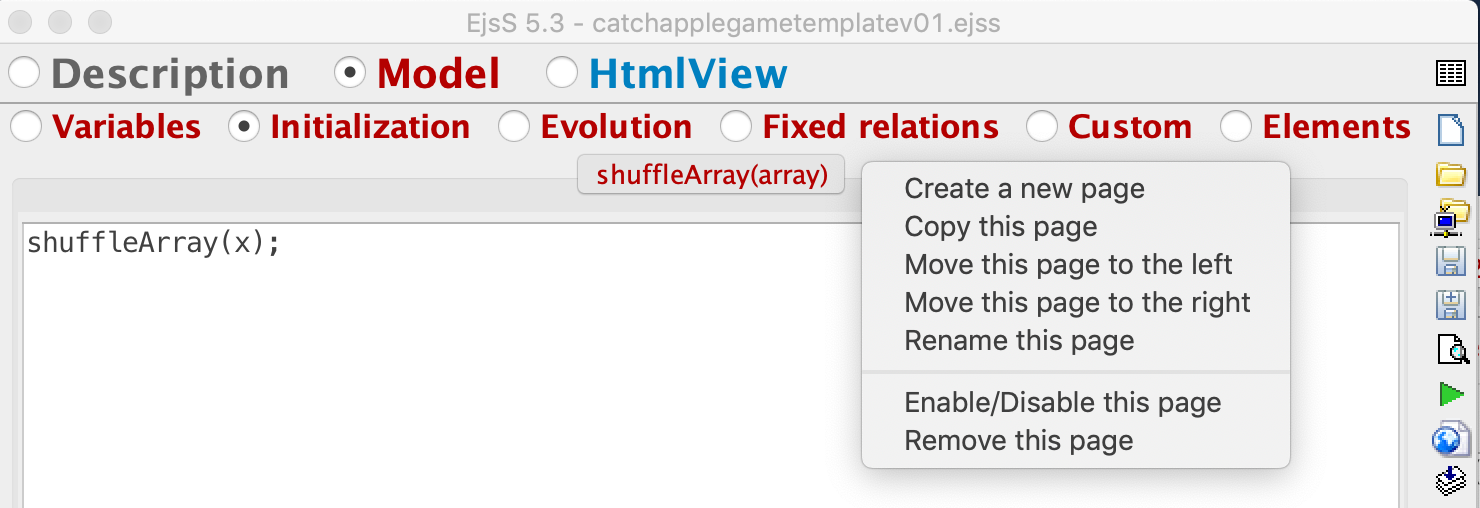Screen dimensions: 1480x508
Task: Select the Description radio button
Action: (x=149, y=73)
